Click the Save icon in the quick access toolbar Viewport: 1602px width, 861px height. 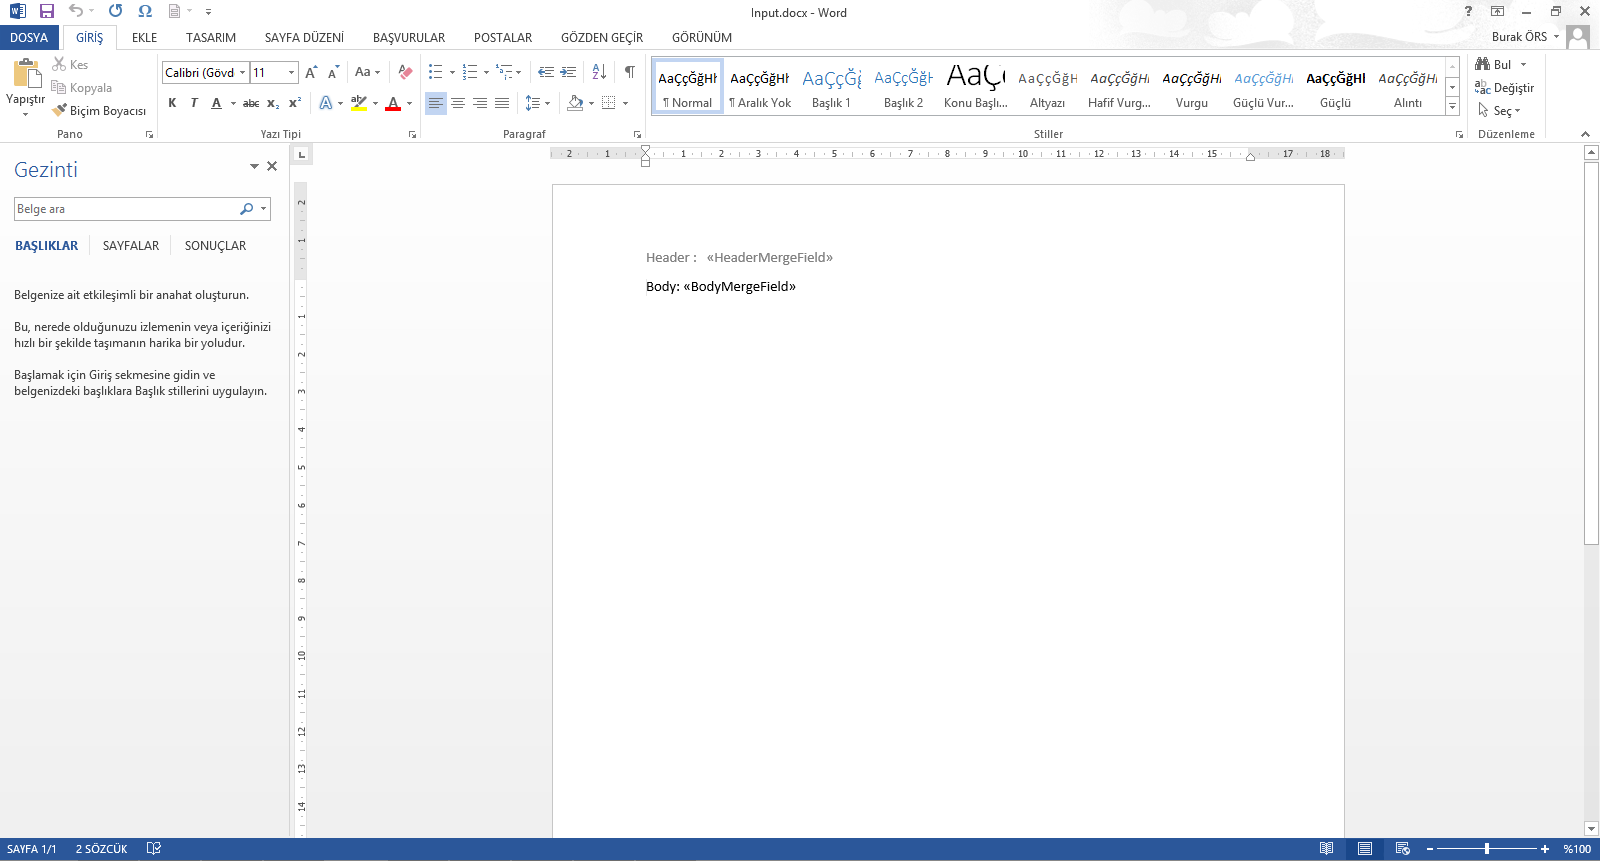click(x=46, y=11)
